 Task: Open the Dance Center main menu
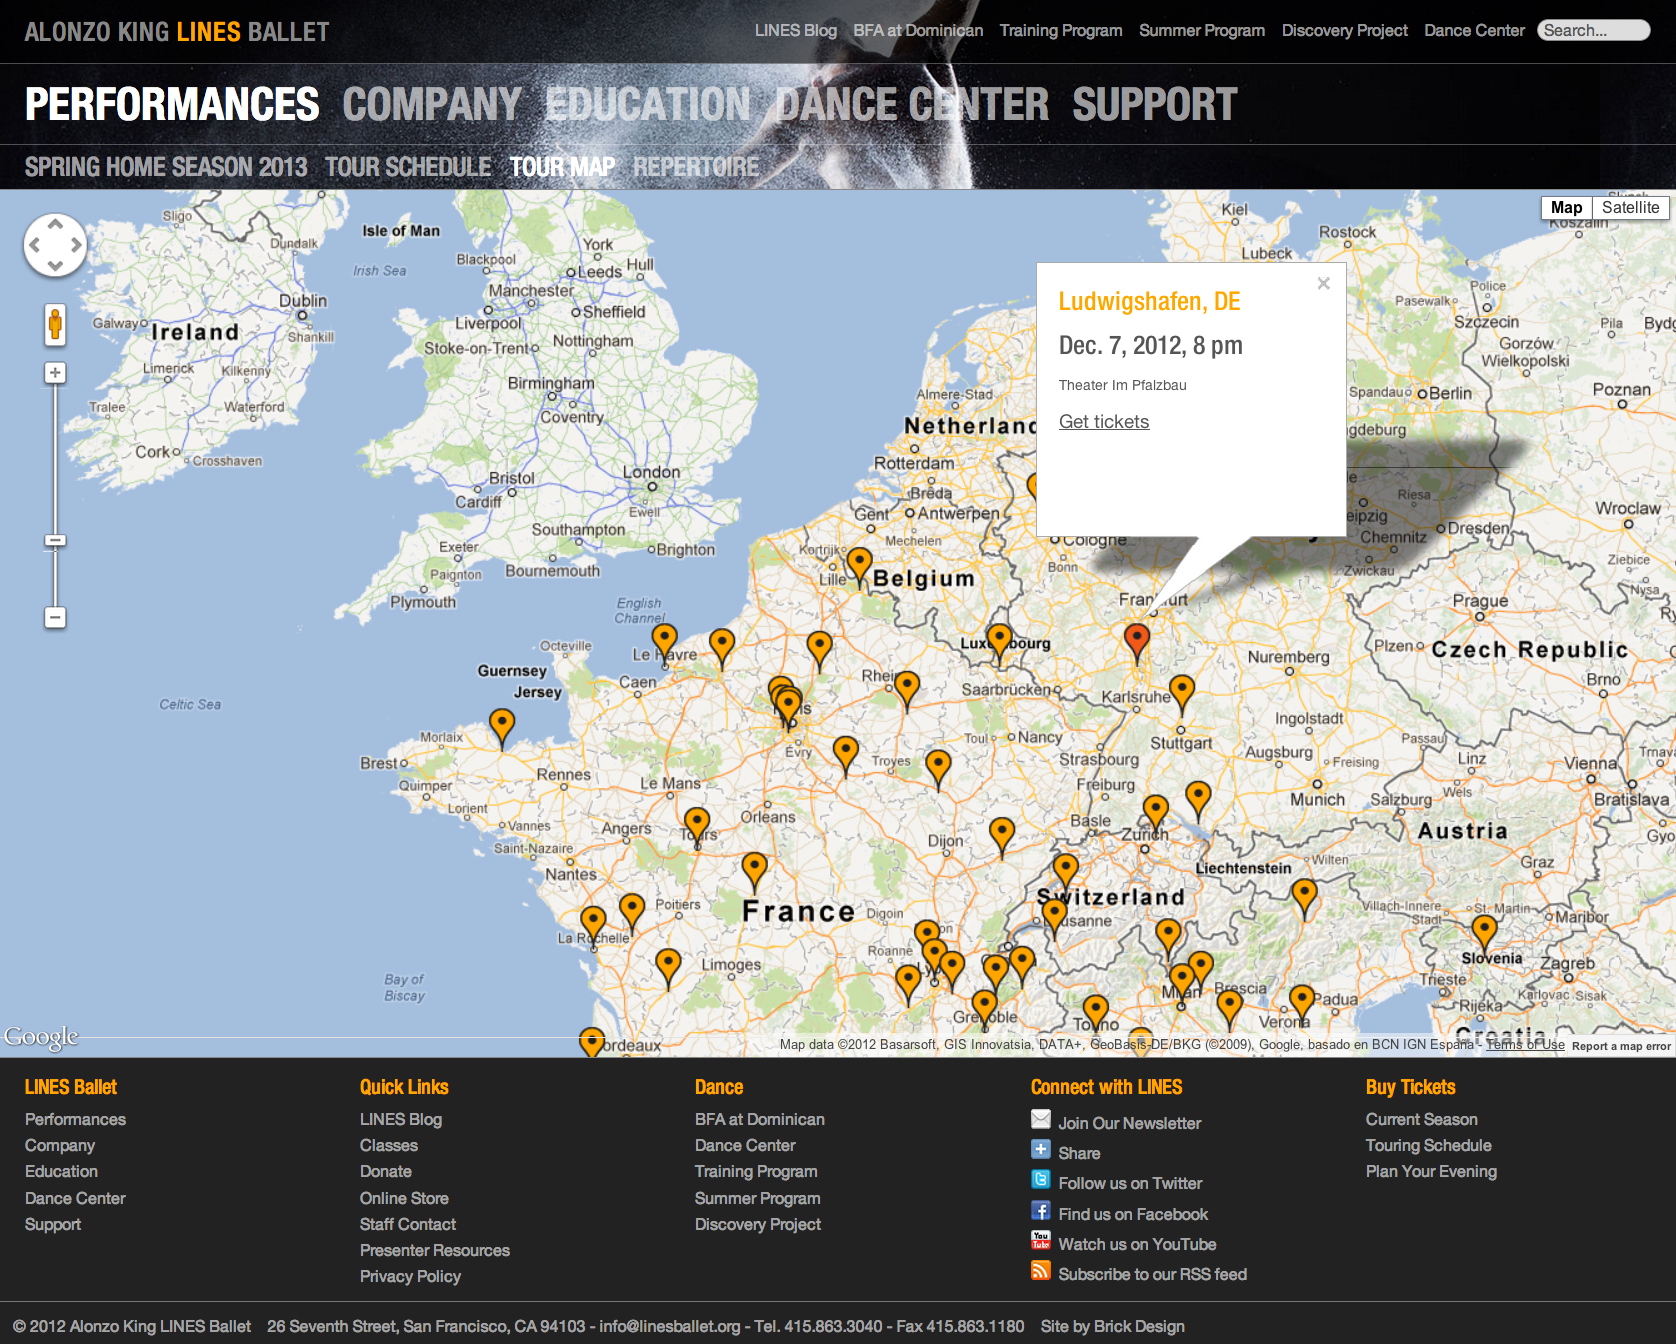coord(912,104)
